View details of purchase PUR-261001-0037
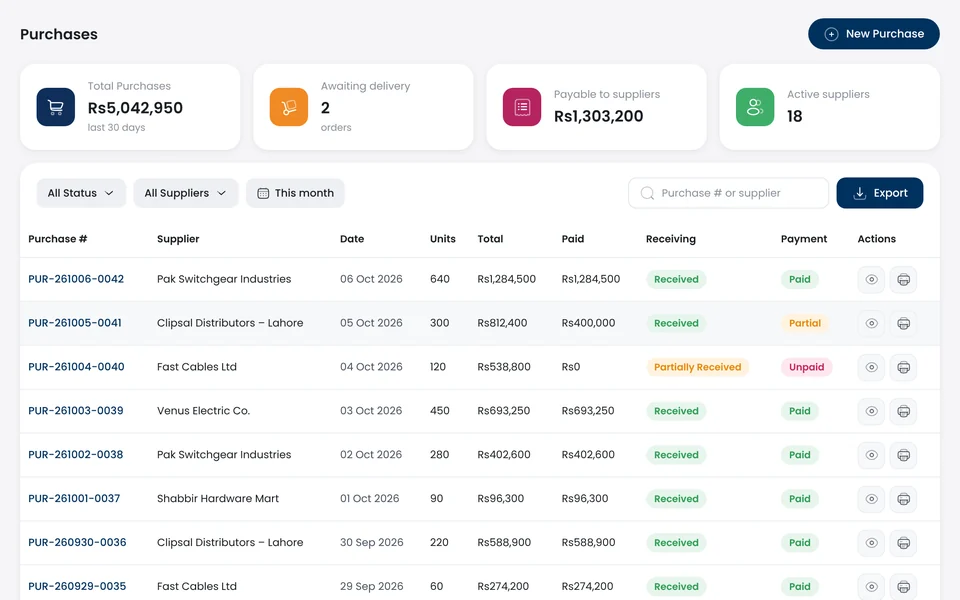The width and height of the screenshot is (960, 600). [871, 499]
